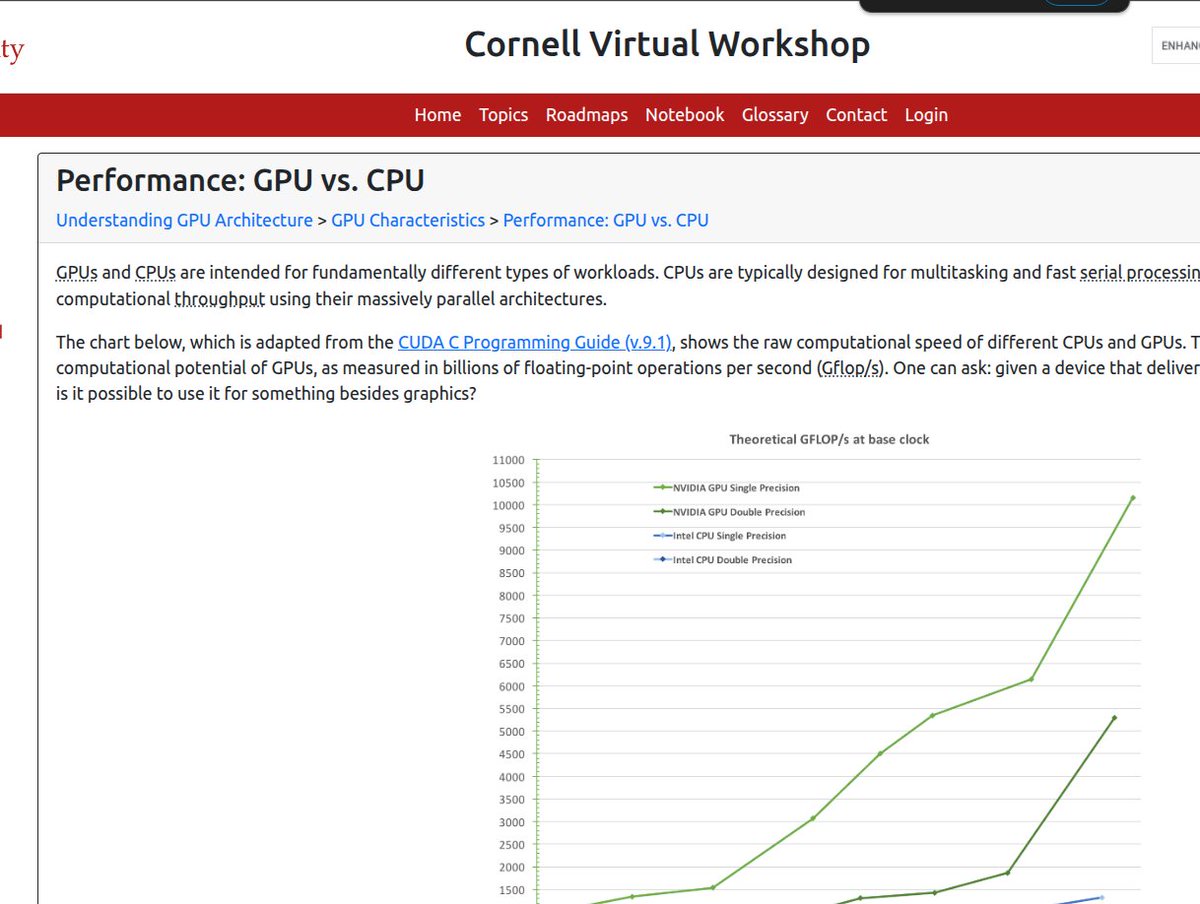Open the Roadmaps menu item
The height and width of the screenshot is (904, 1200).
587,115
